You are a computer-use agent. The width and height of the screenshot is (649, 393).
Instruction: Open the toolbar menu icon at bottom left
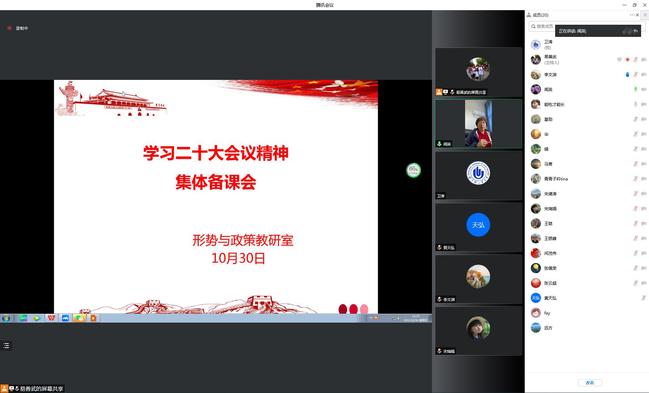coord(6,345)
